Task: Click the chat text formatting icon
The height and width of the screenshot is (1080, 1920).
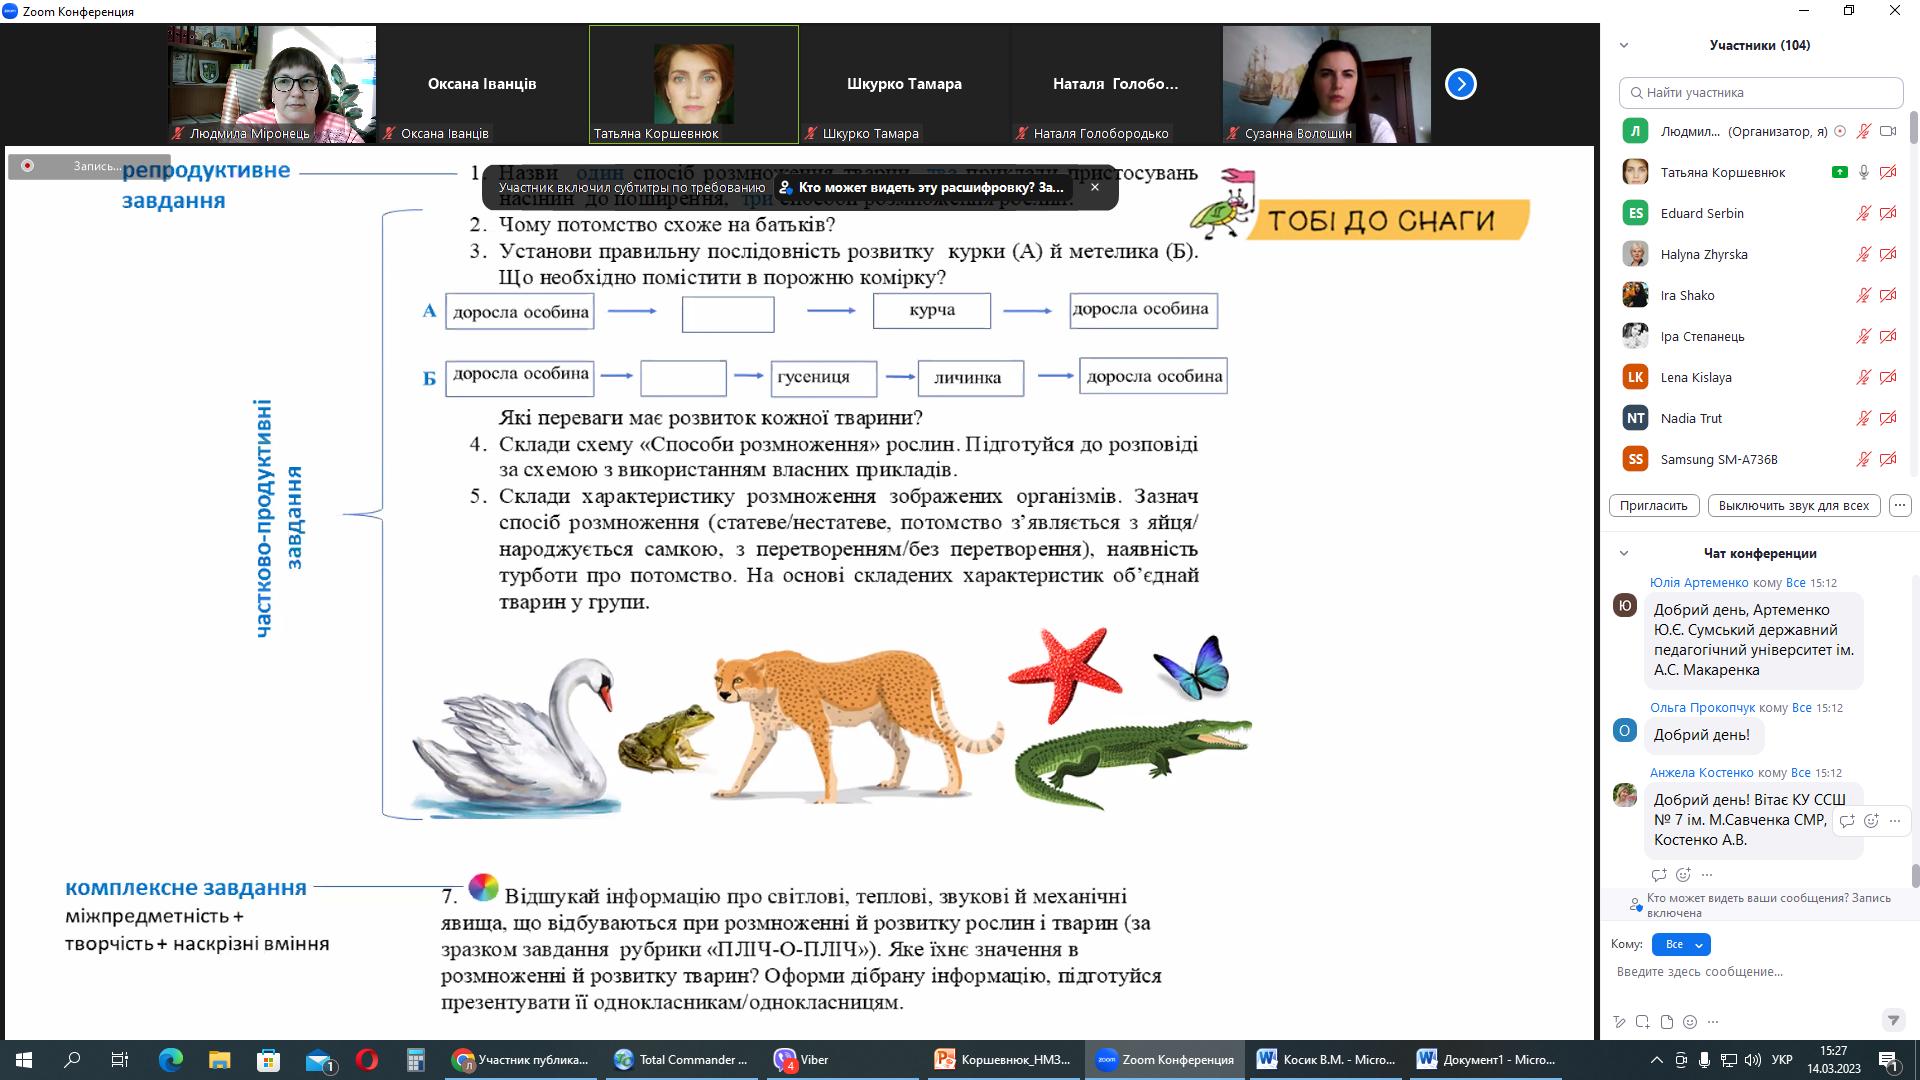Action: [1619, 1022]
